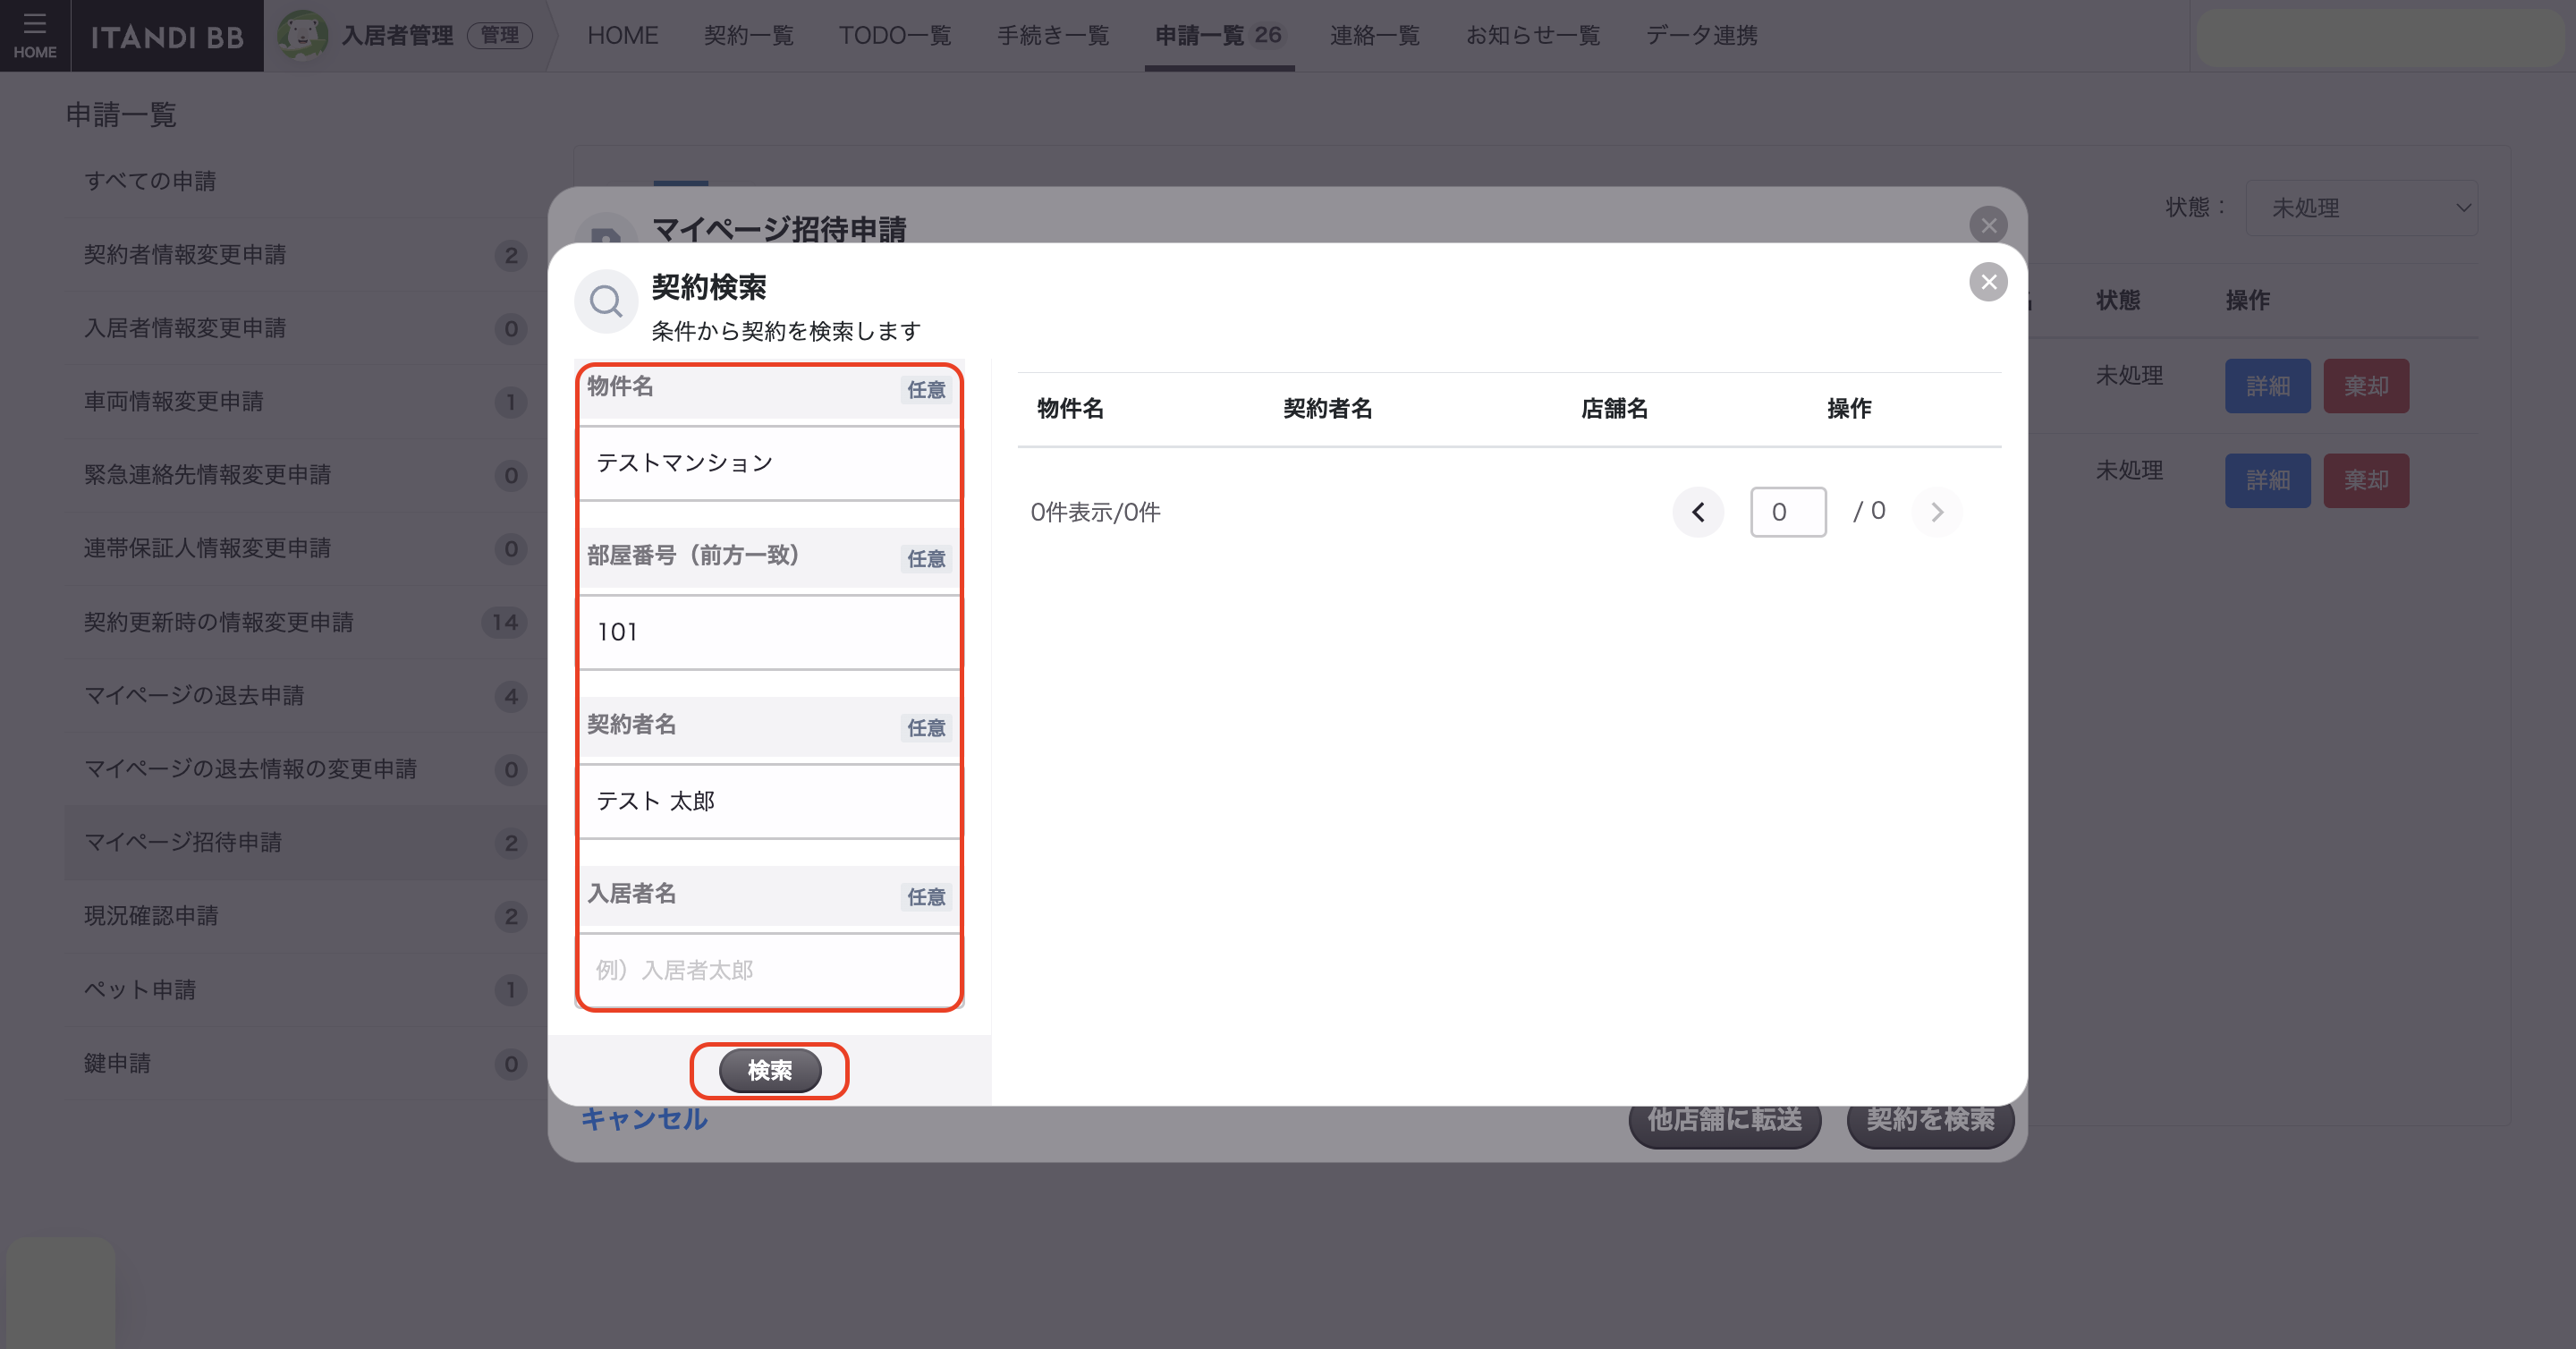Close the マイページ招待申請 dialog behind
The width and height of the screenshot is (2576, 1349).
coord(1988,225)
